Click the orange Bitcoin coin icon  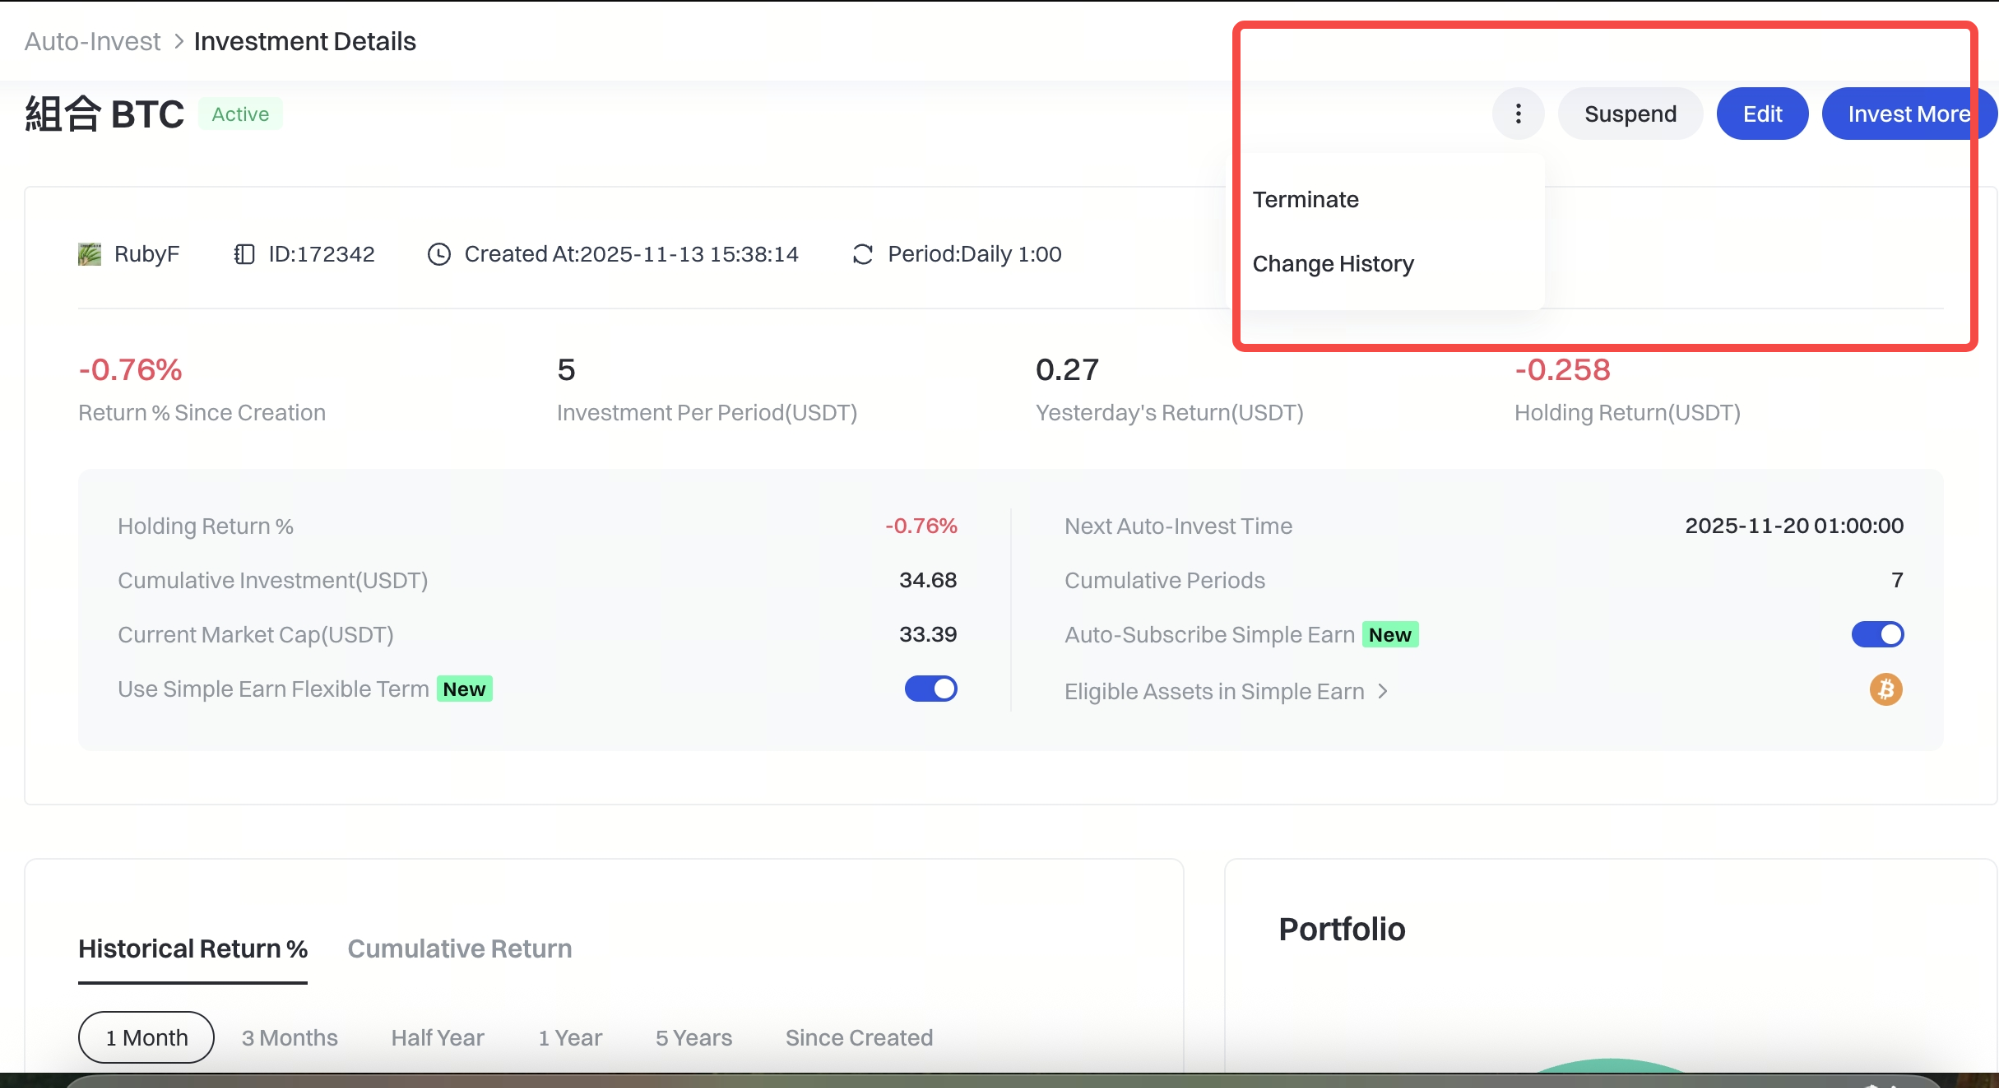point(1885,689)
